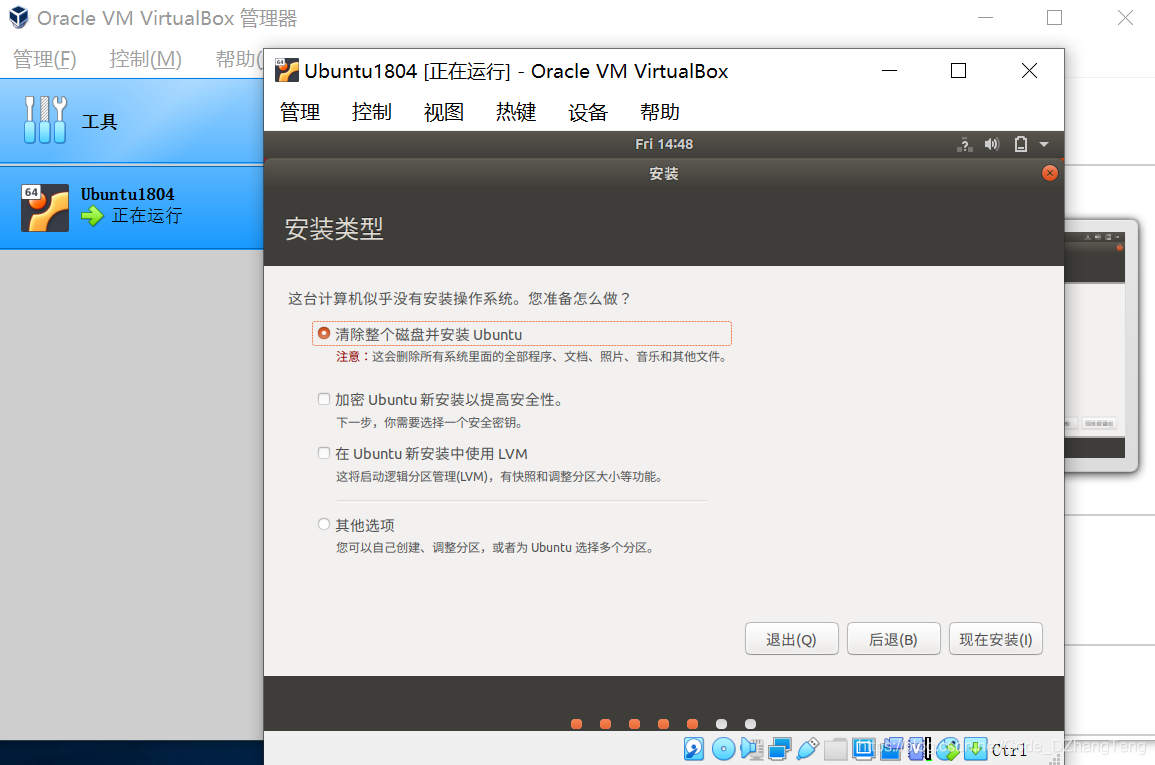Click the security key description text
This screenshot has height=765, width=1155.
click(x=430, y=423)
